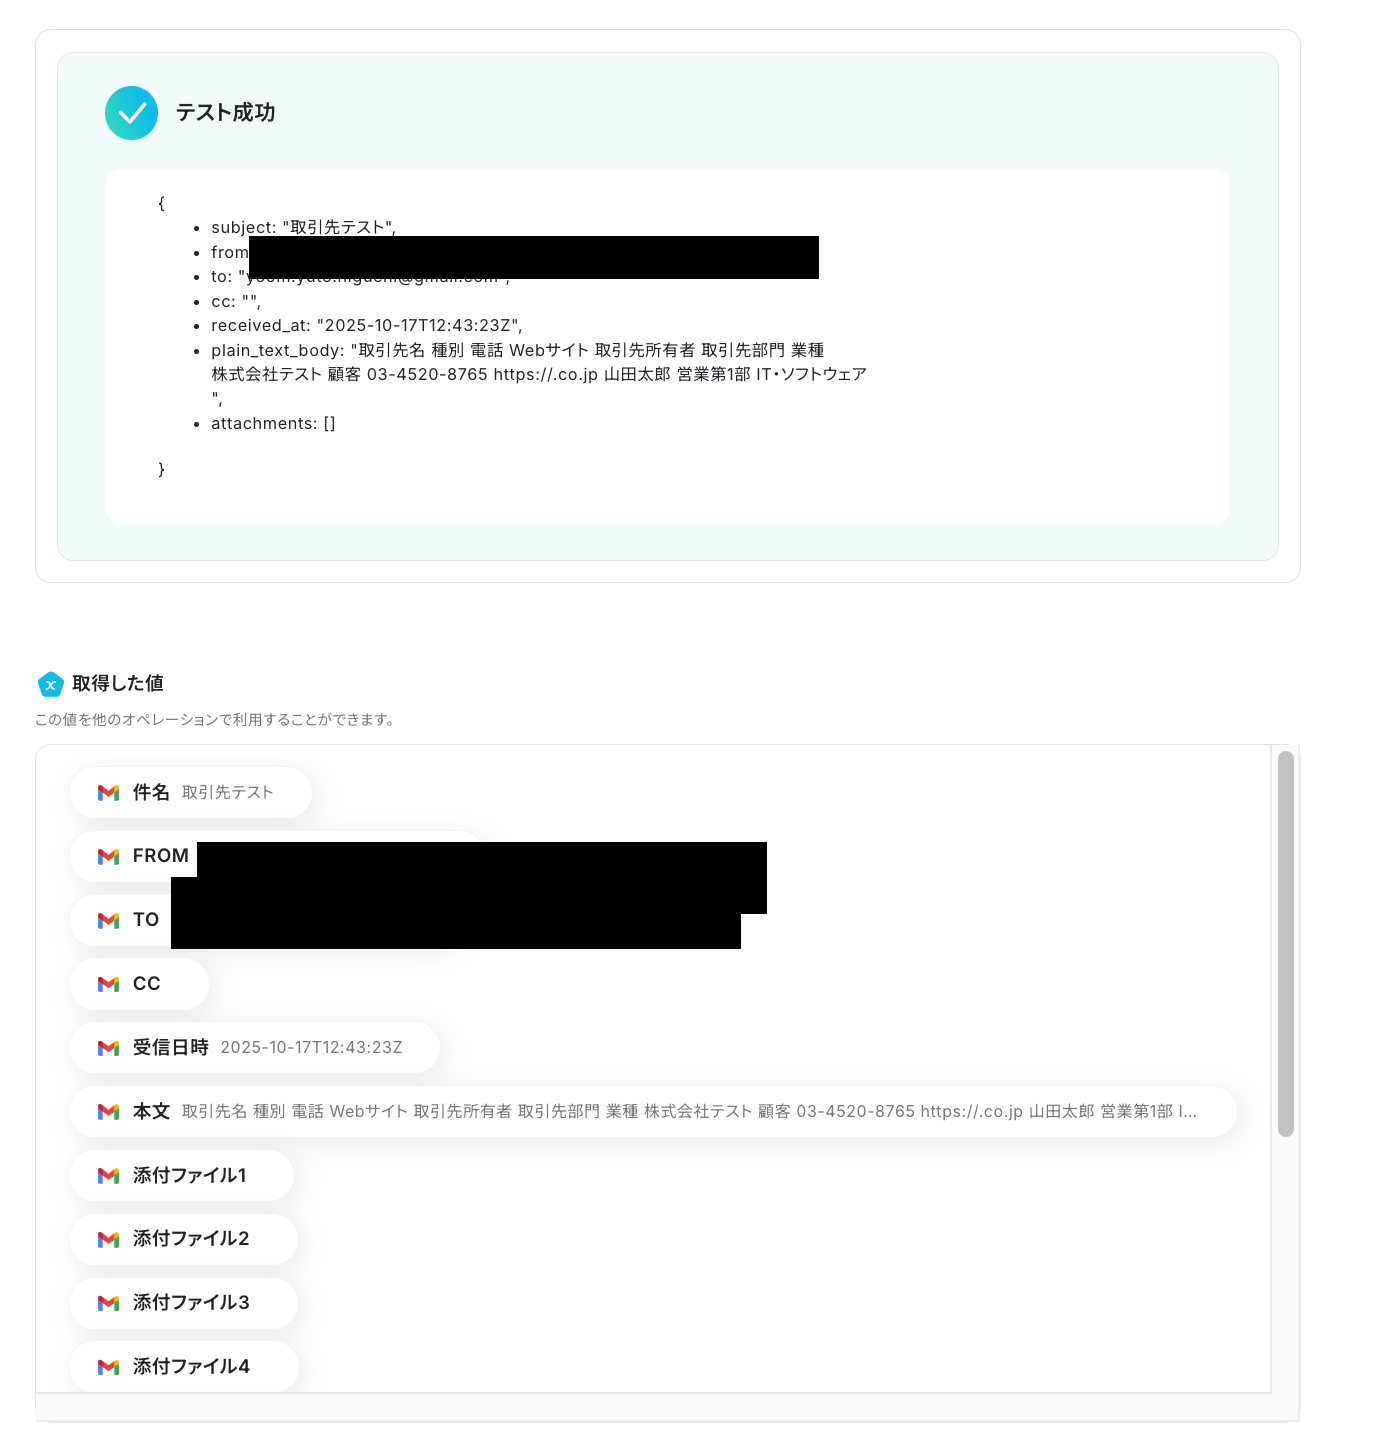1376x1448 pixels.
Task: Click Gmail icon in CC chip
Action: [109, 985]
